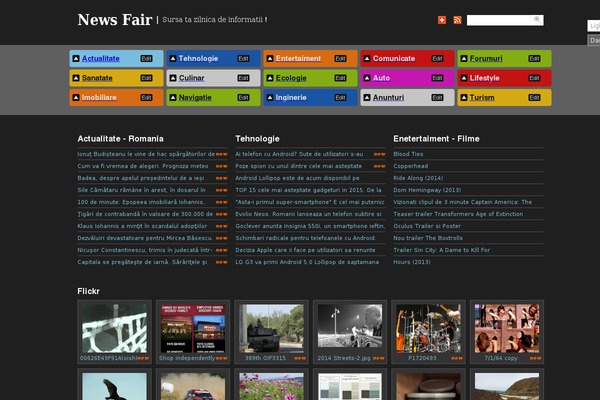Click arrow icon on Anunturi category
The width and height of the screenshot is (600, 400).
pos(367,98)
